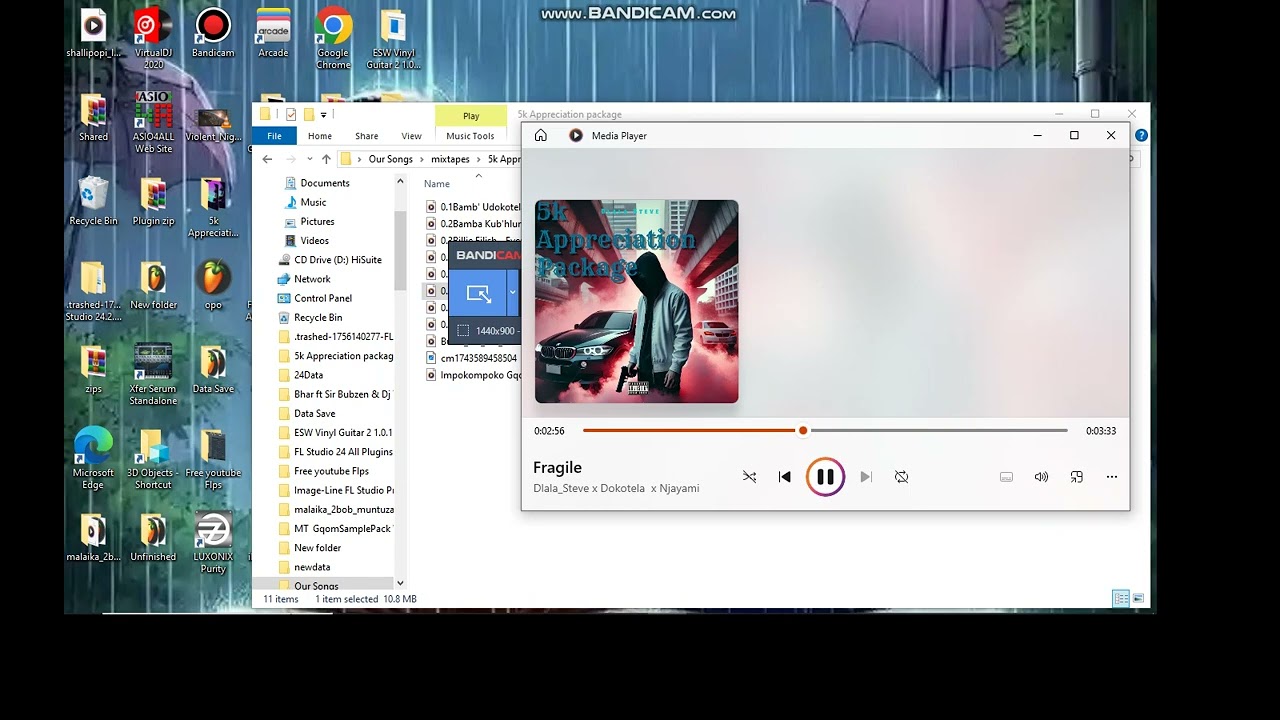Open volume control in Media Player

(x=1041, y=477)
